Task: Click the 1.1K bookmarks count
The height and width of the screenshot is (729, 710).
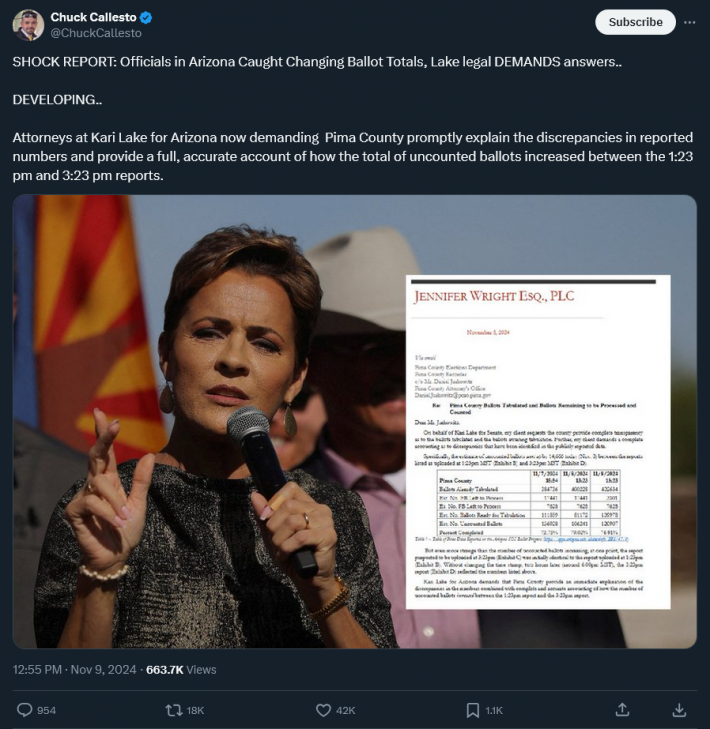Action: point(494,710)
